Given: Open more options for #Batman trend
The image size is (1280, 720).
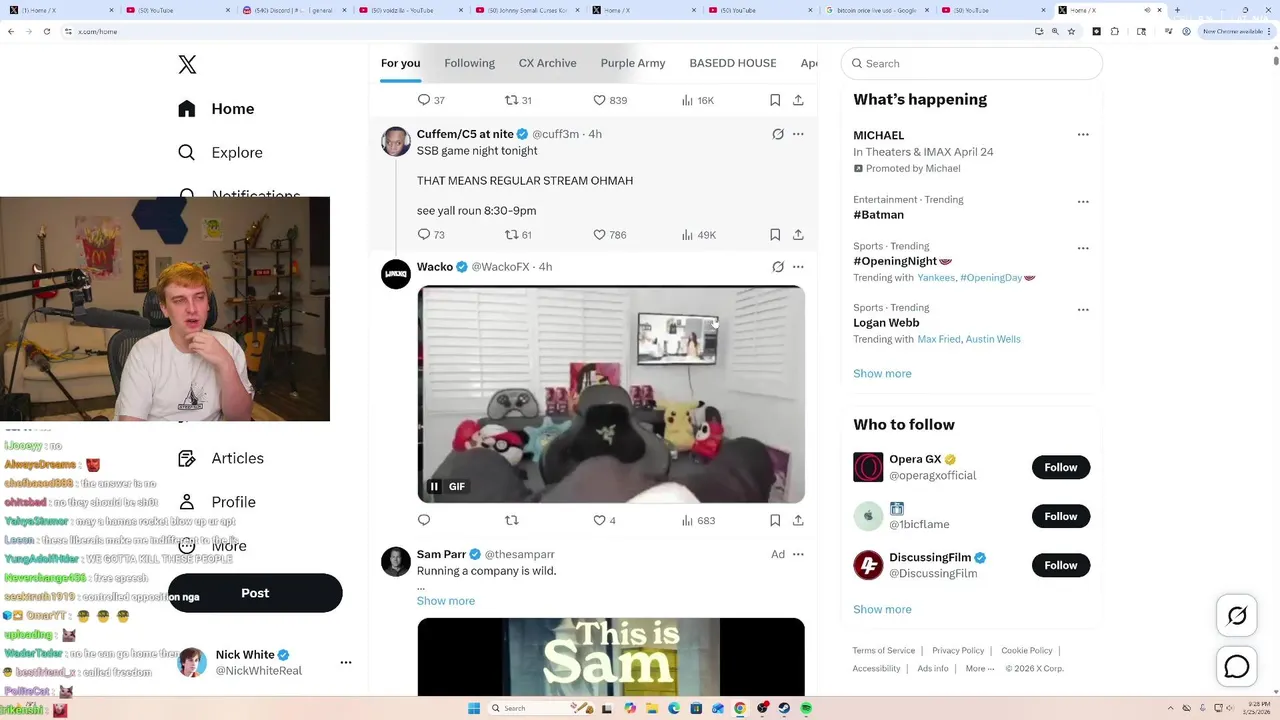Looking at the screenshot, I should [1083, 202].
